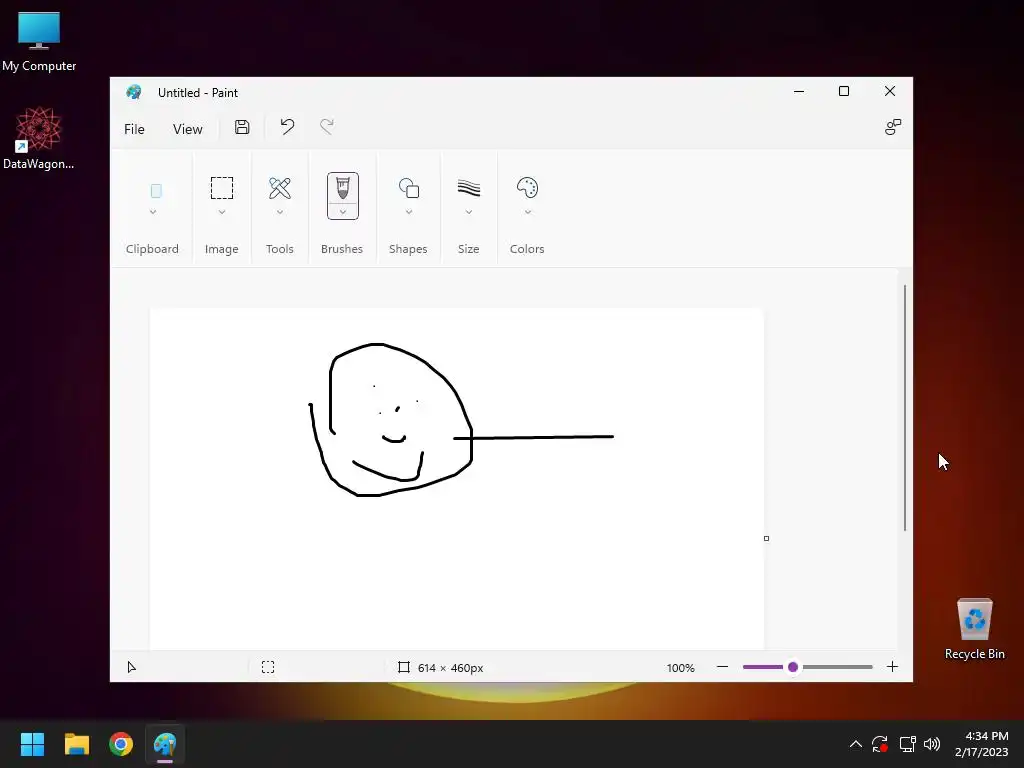Open the Recycle Bin desktop icon

974,629
